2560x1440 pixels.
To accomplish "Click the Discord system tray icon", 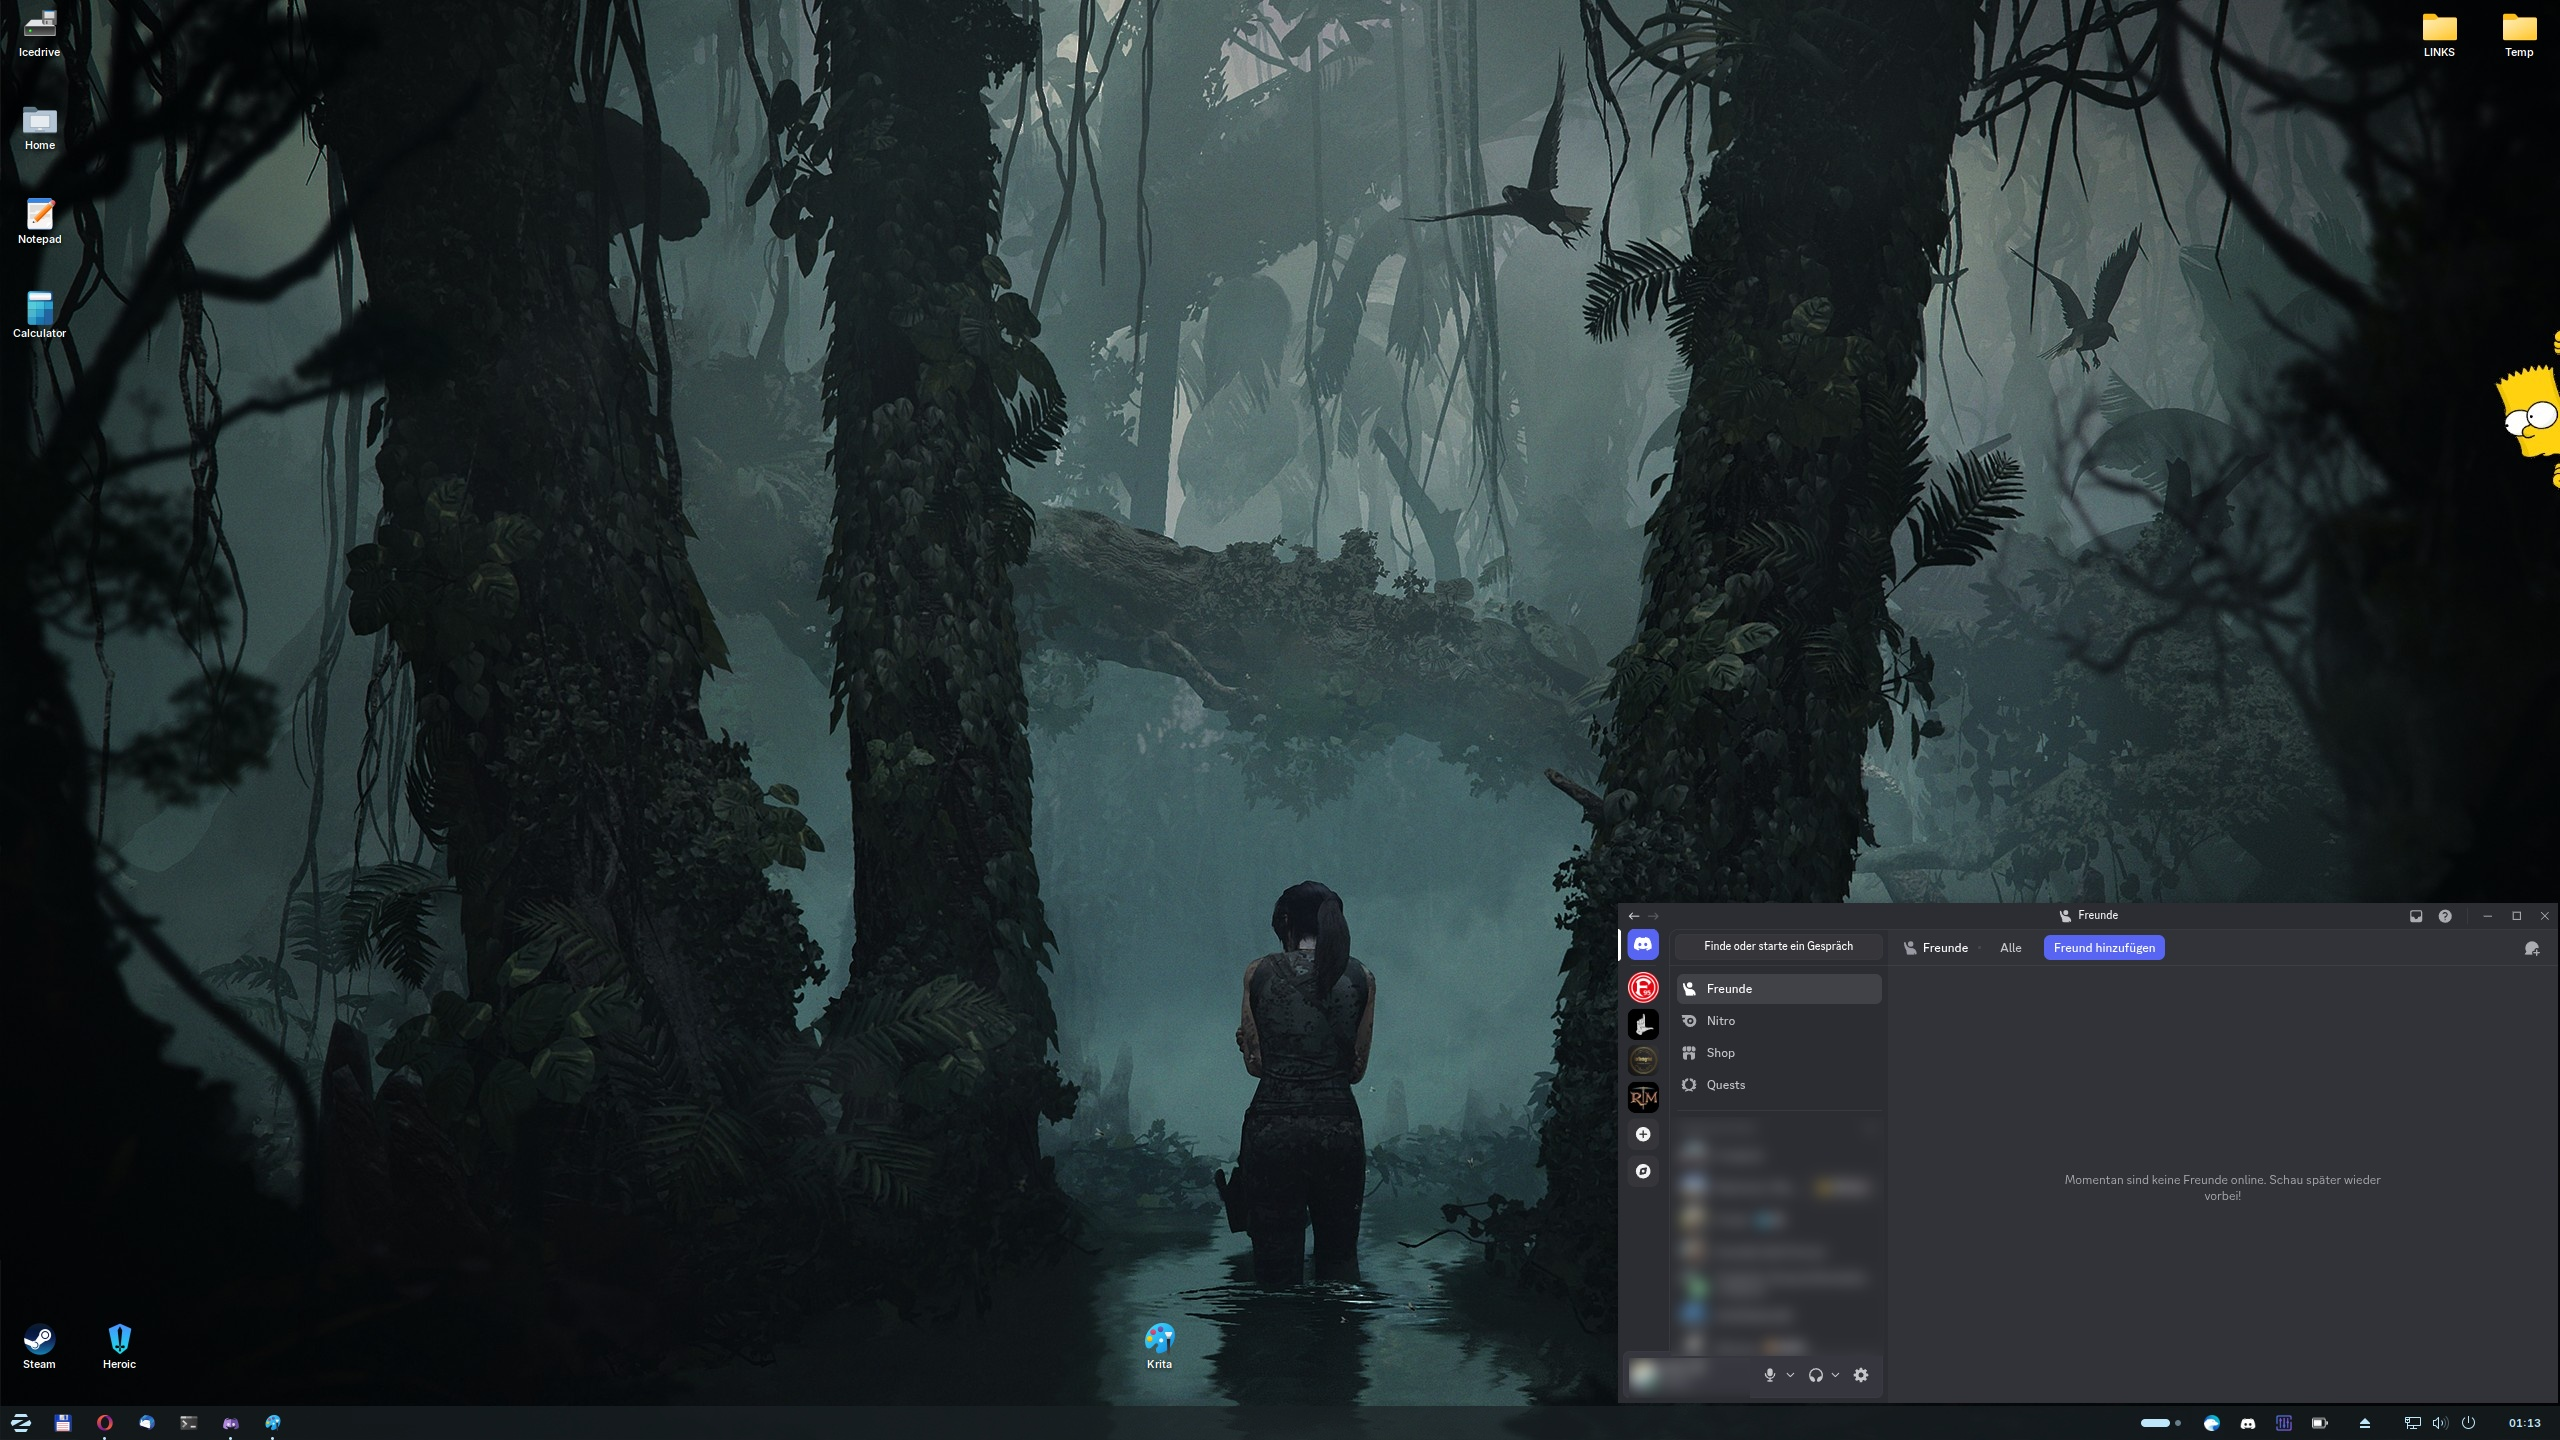I will (x=2248, y=1423).
